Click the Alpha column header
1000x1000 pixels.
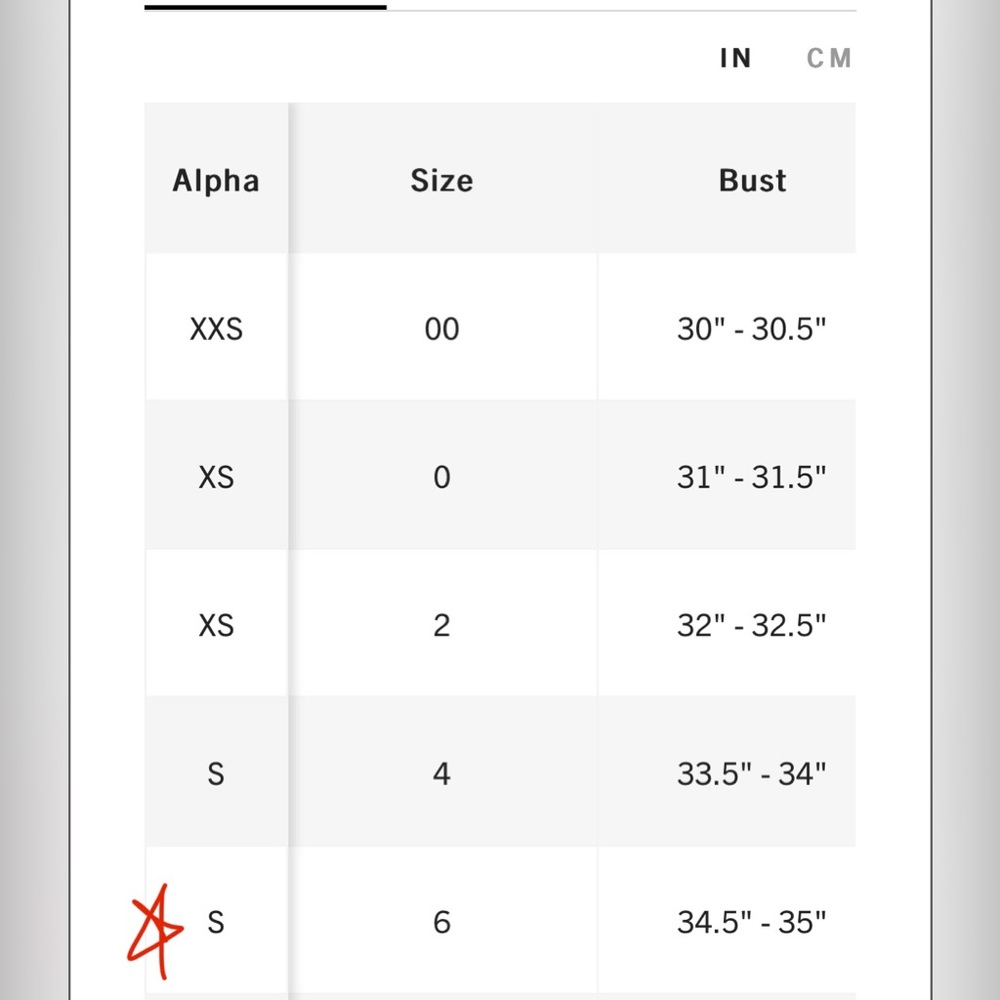coord(216,181)
